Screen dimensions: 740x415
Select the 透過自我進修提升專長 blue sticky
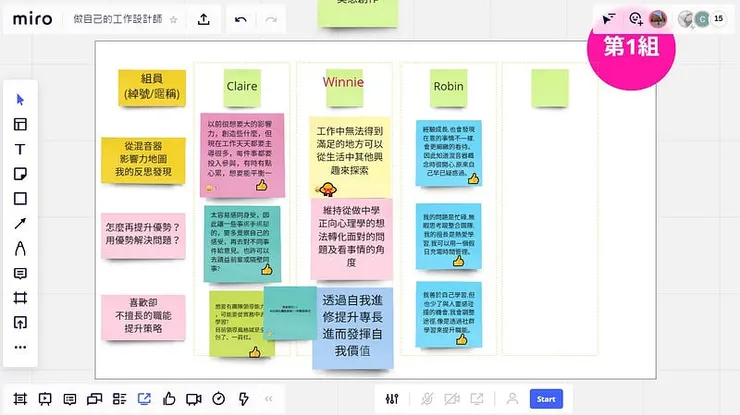tap(353, 327)
